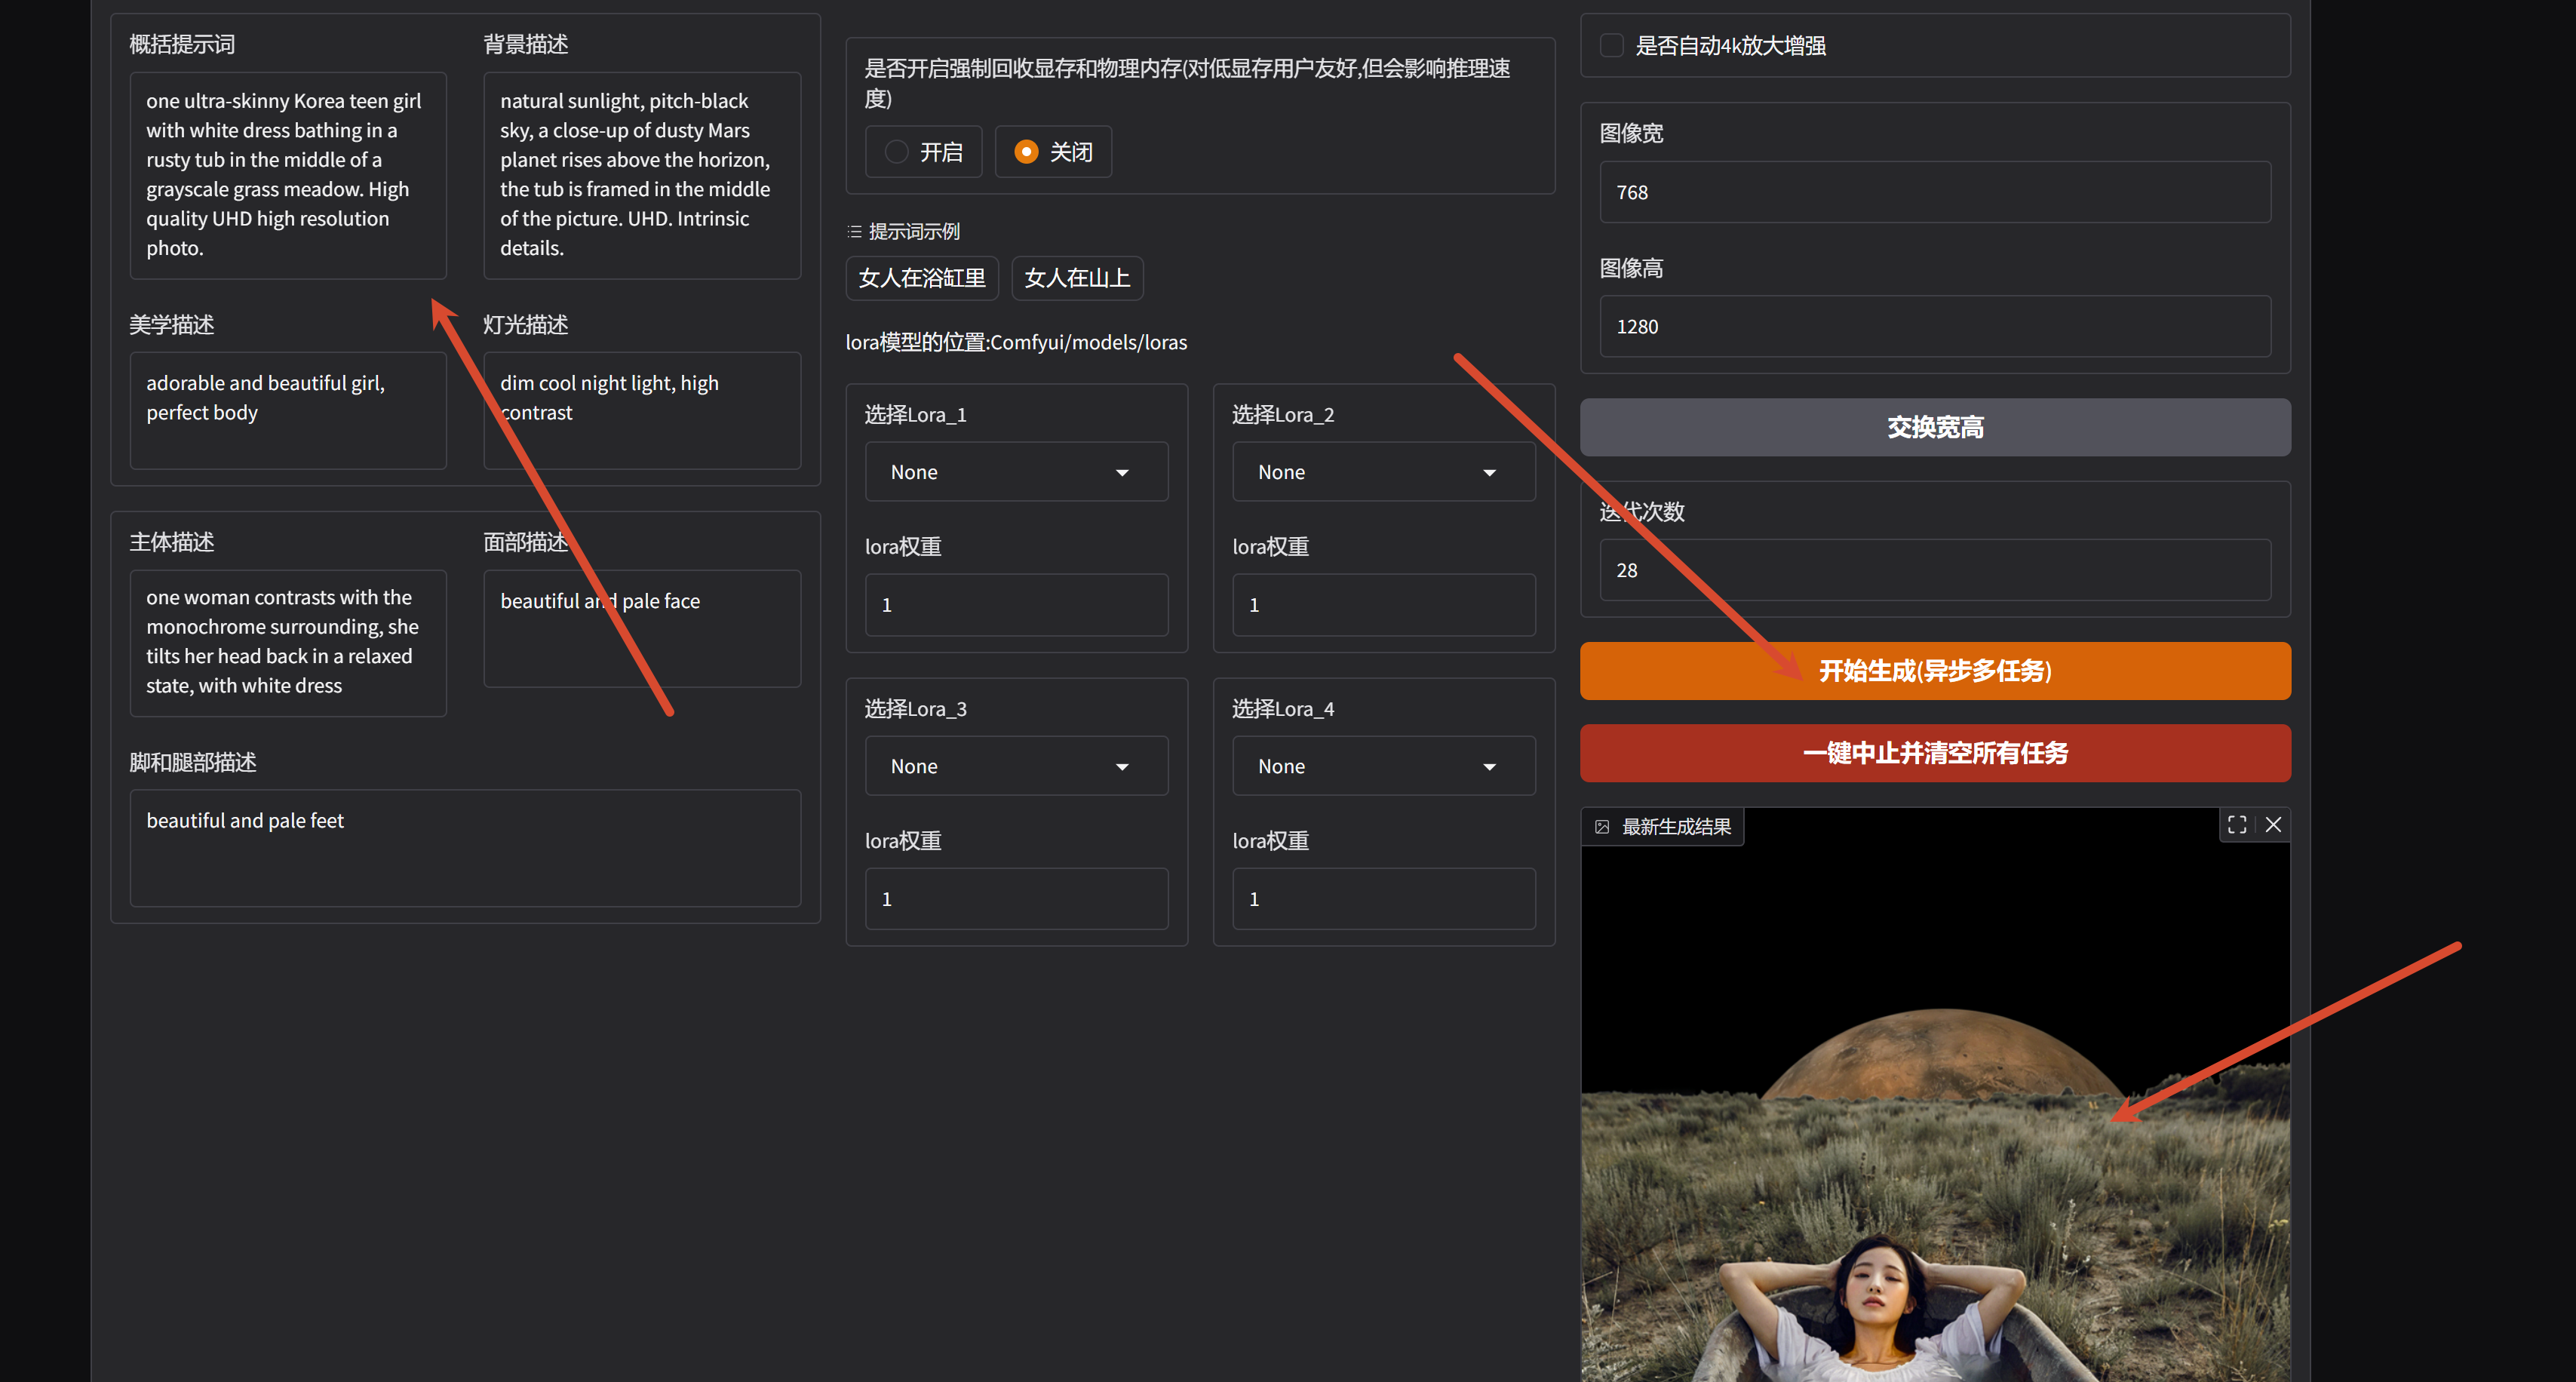Click the 女人在山上 prompt example
2576x1382 pixels.
point(1077,278)
